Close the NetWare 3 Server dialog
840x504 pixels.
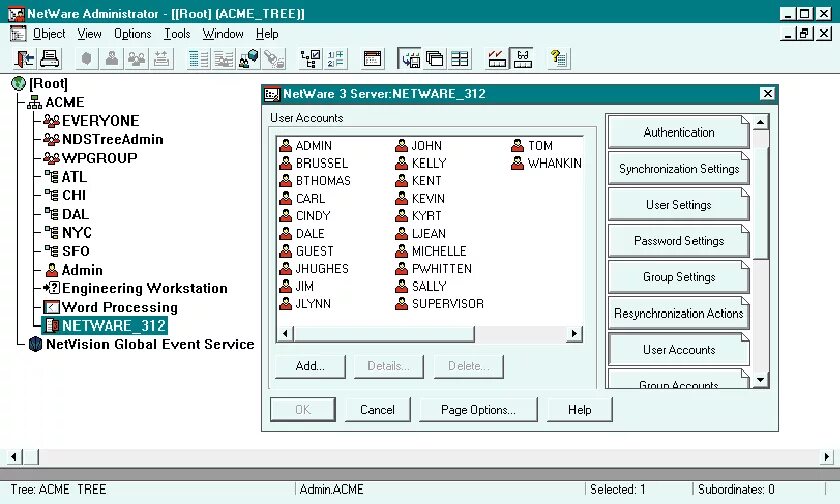click(768, 94)
